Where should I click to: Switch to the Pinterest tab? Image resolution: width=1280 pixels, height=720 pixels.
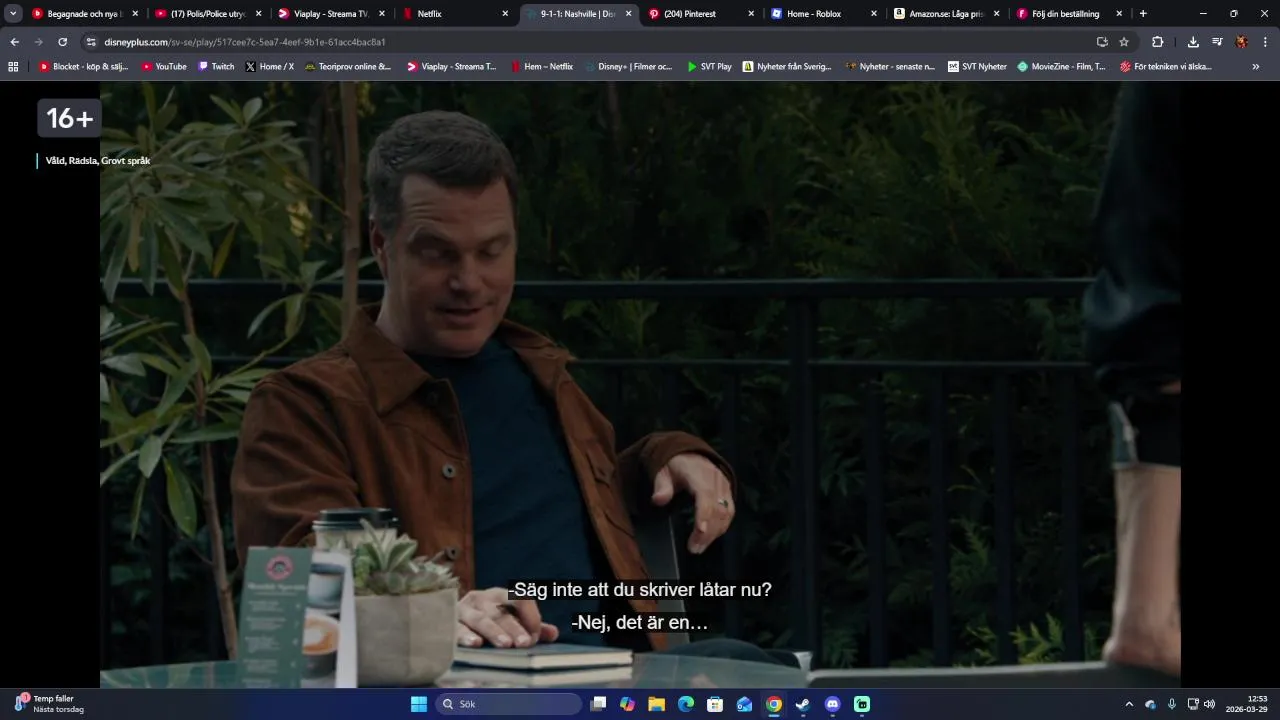coord(700,14)
